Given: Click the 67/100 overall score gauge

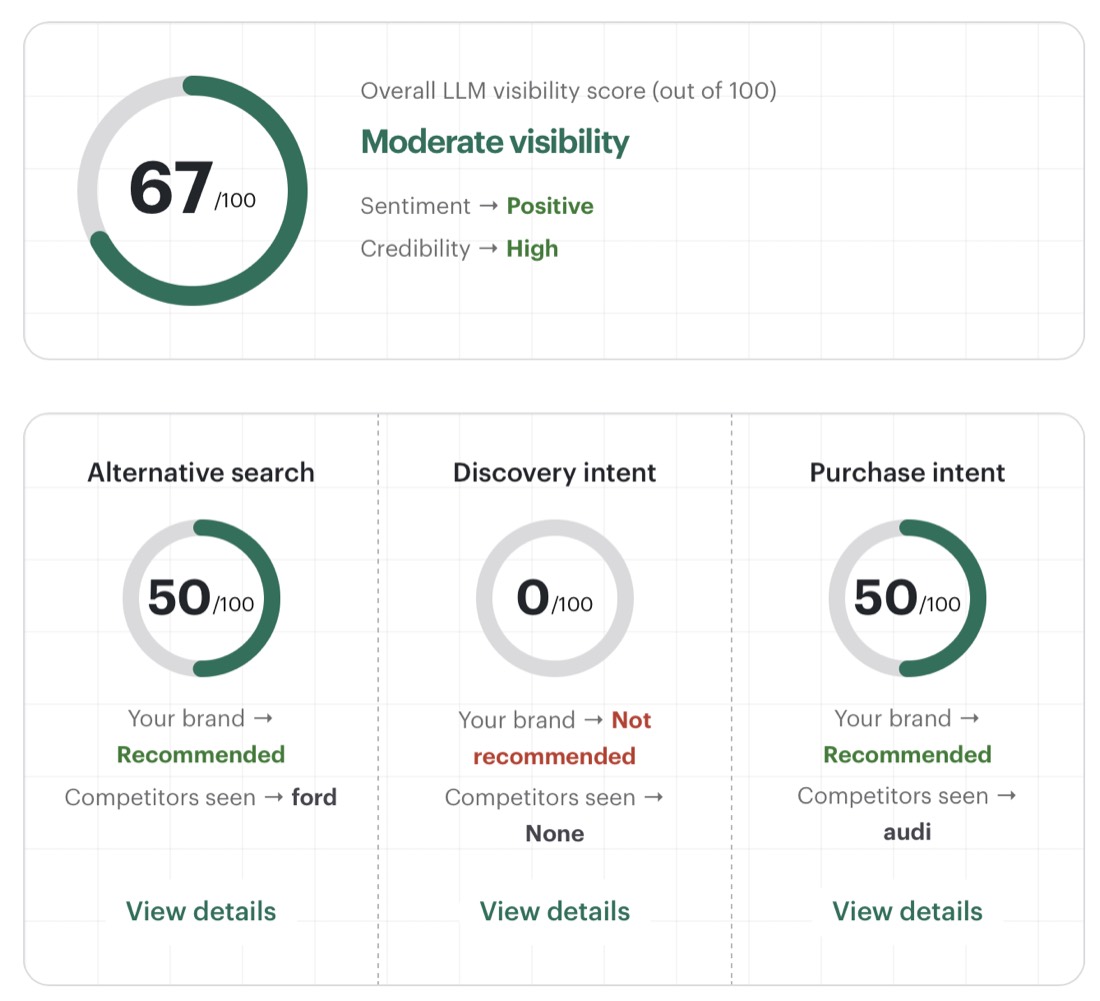Looking at the screenshot, I should tap(192, 190).
